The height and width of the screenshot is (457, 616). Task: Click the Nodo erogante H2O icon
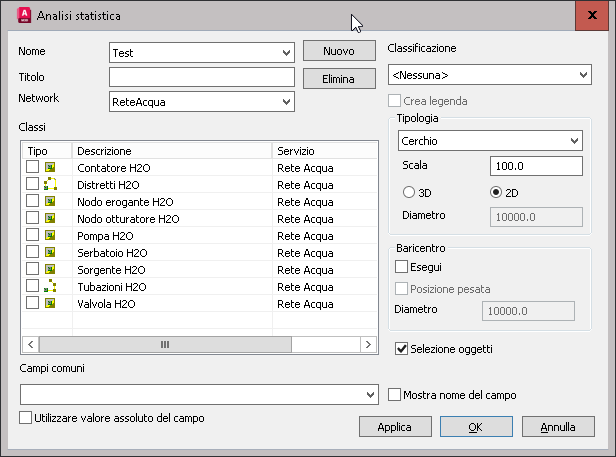(50, 202)
